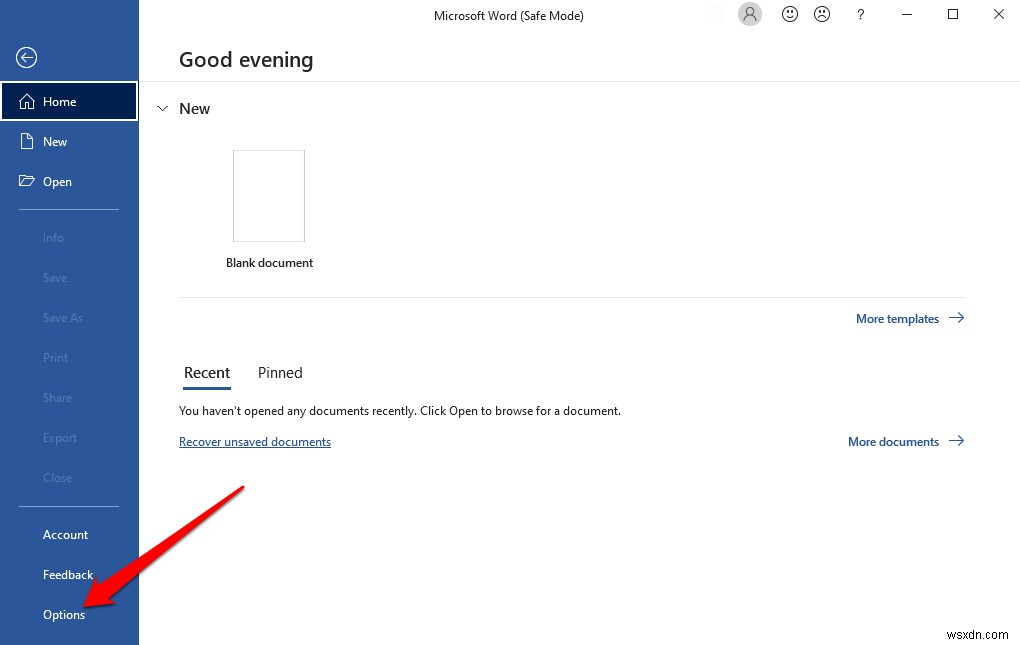Collapse the New section chevron

(162, 108)
